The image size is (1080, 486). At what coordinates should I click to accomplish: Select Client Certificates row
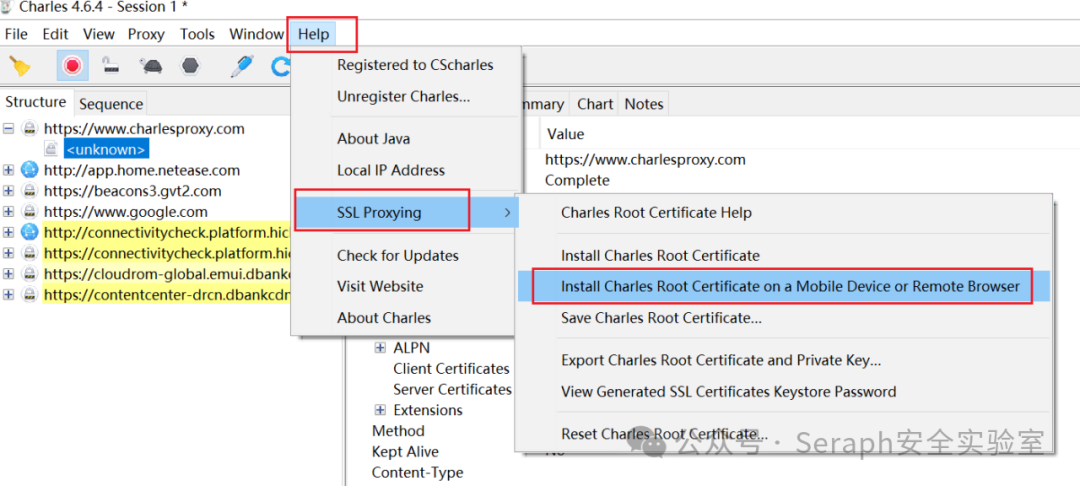pyautogui.click(x=451, y=369)
